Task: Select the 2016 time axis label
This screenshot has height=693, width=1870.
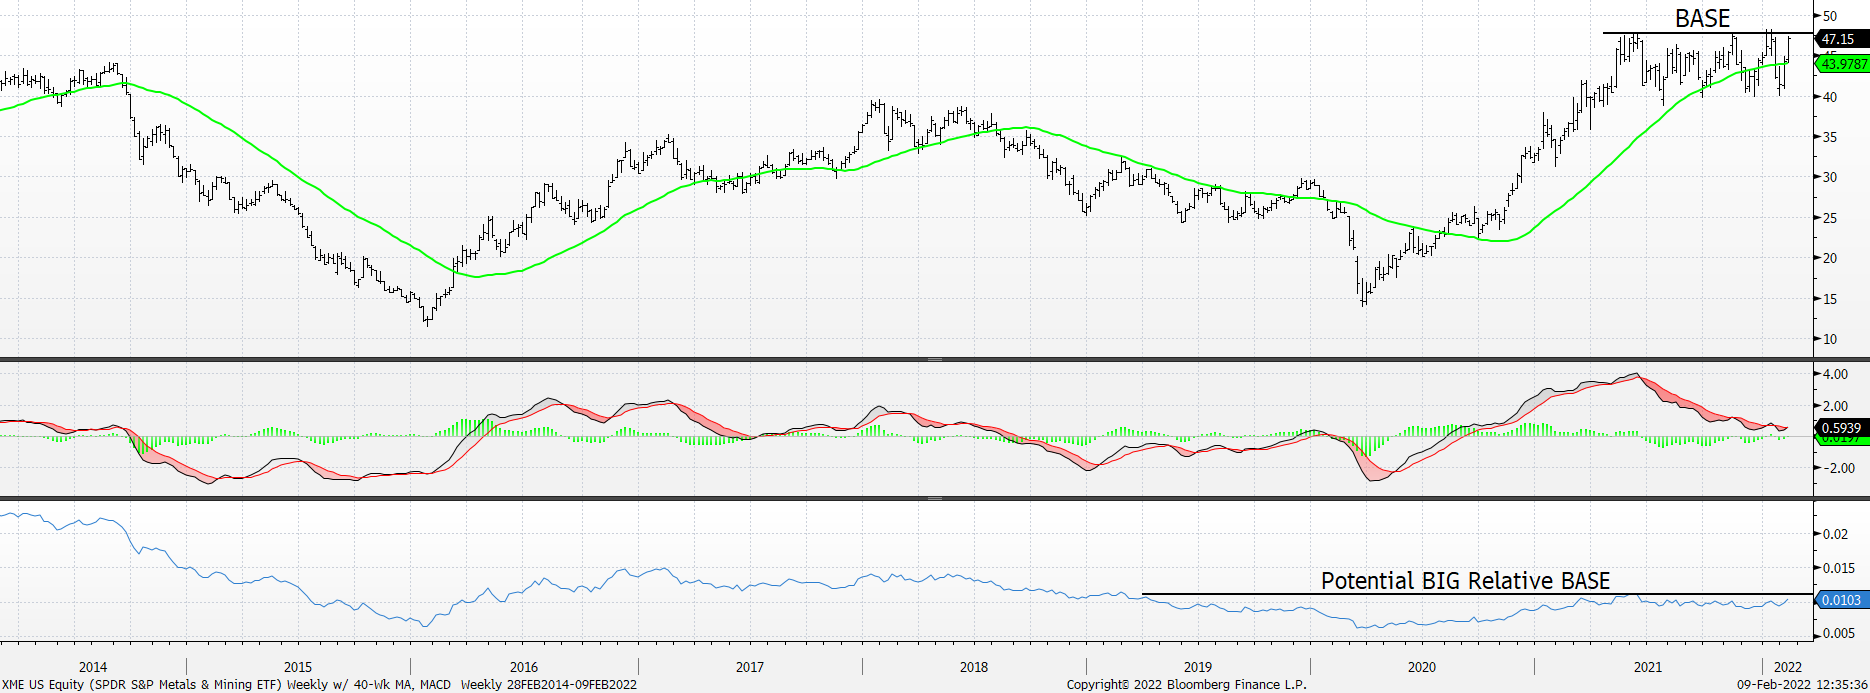Action: coord(524,667)
